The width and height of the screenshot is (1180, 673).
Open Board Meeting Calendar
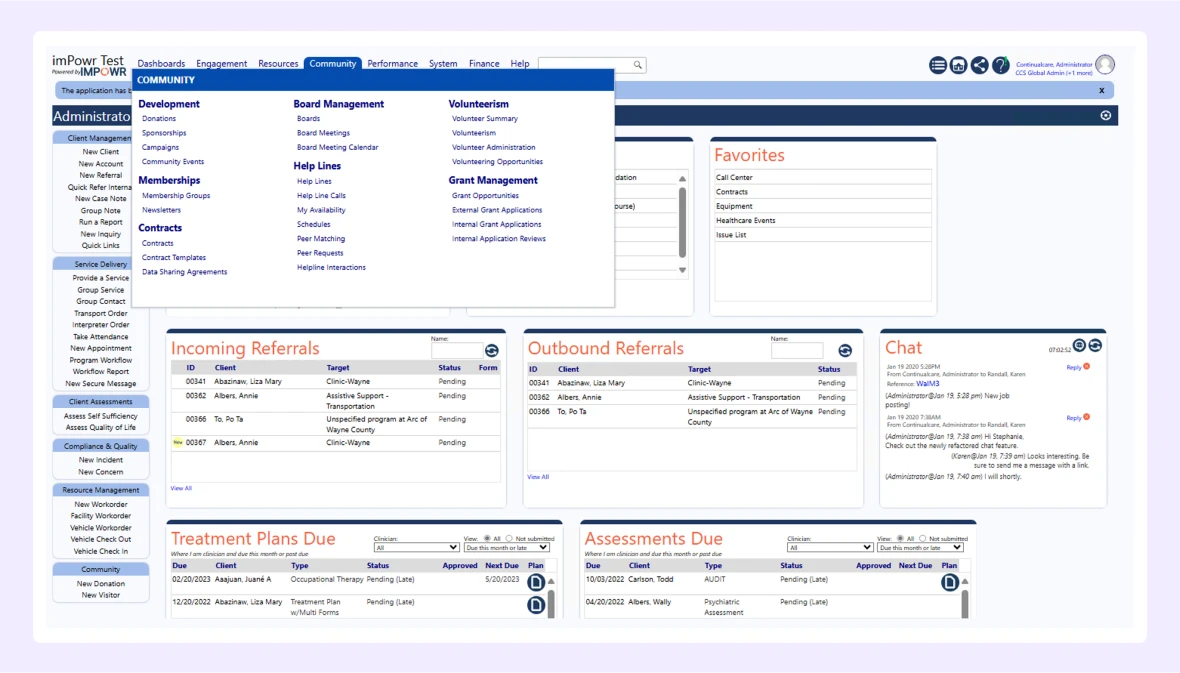pos(337,148)
